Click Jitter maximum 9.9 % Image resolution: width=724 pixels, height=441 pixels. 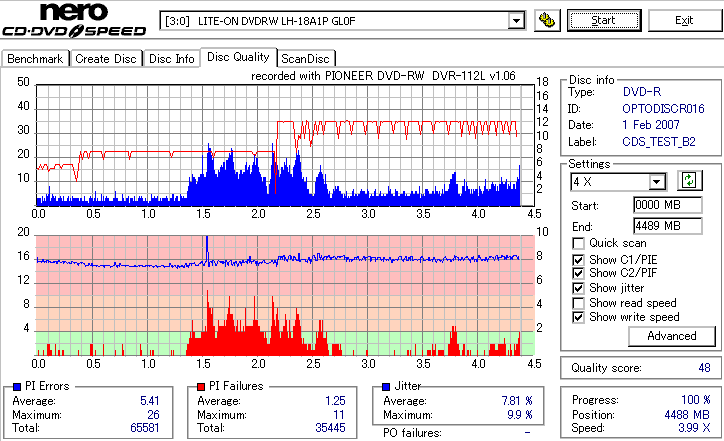click(520, 415)
